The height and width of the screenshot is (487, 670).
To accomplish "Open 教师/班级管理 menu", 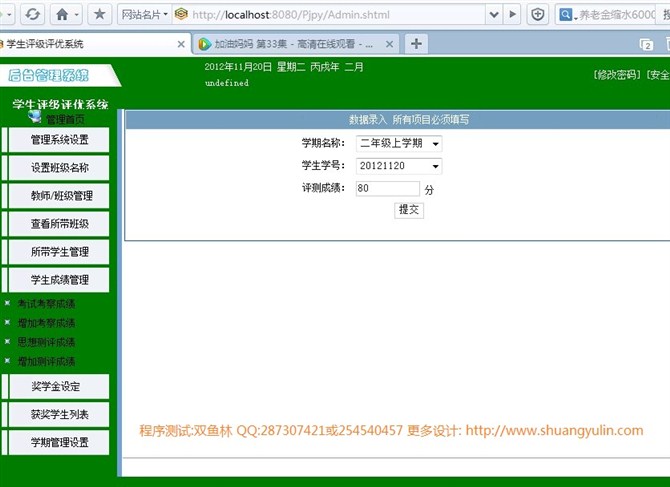I will (59, 196).
